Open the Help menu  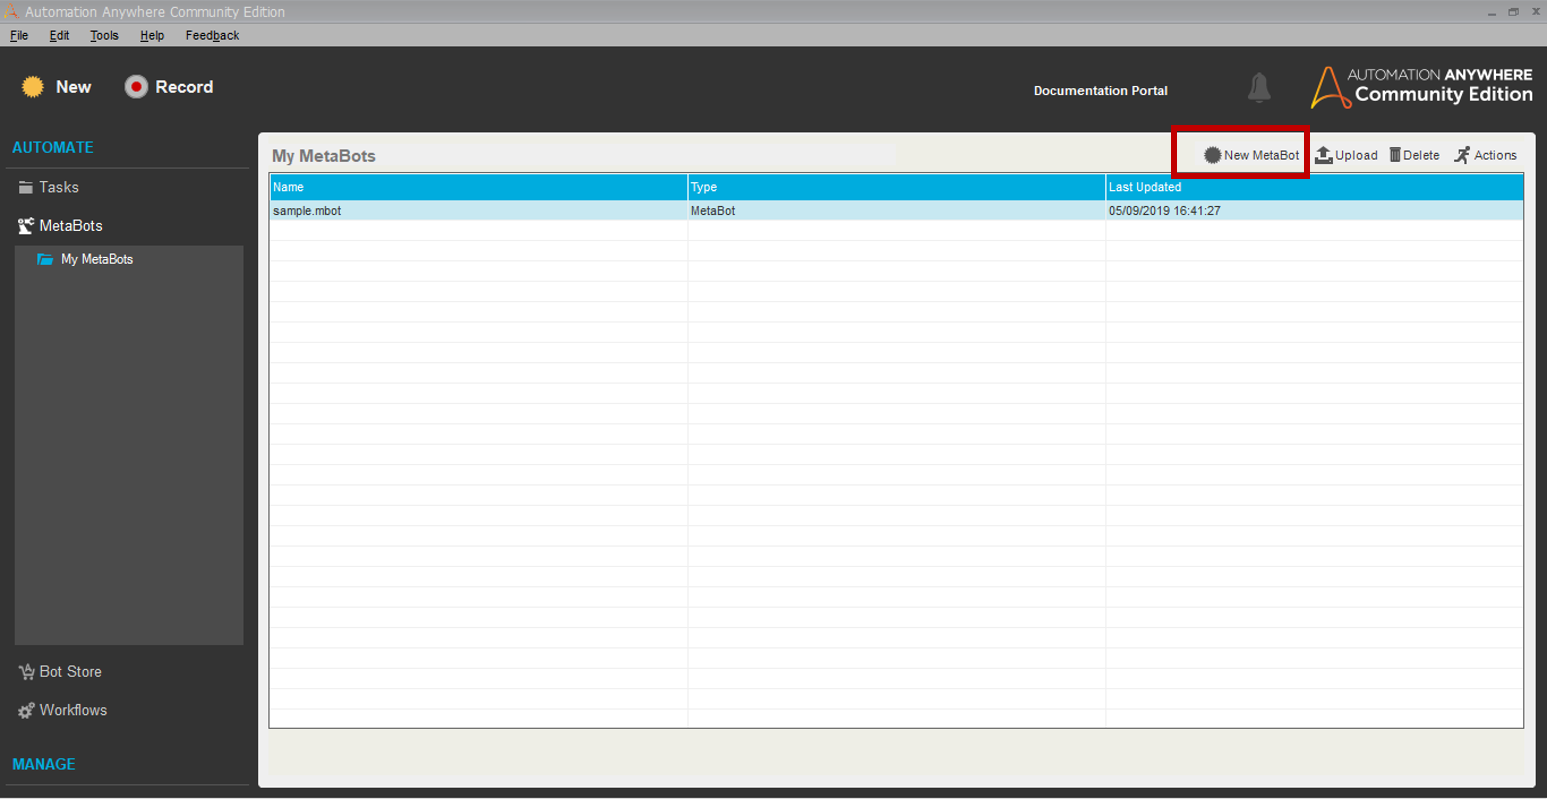point(152,35)
